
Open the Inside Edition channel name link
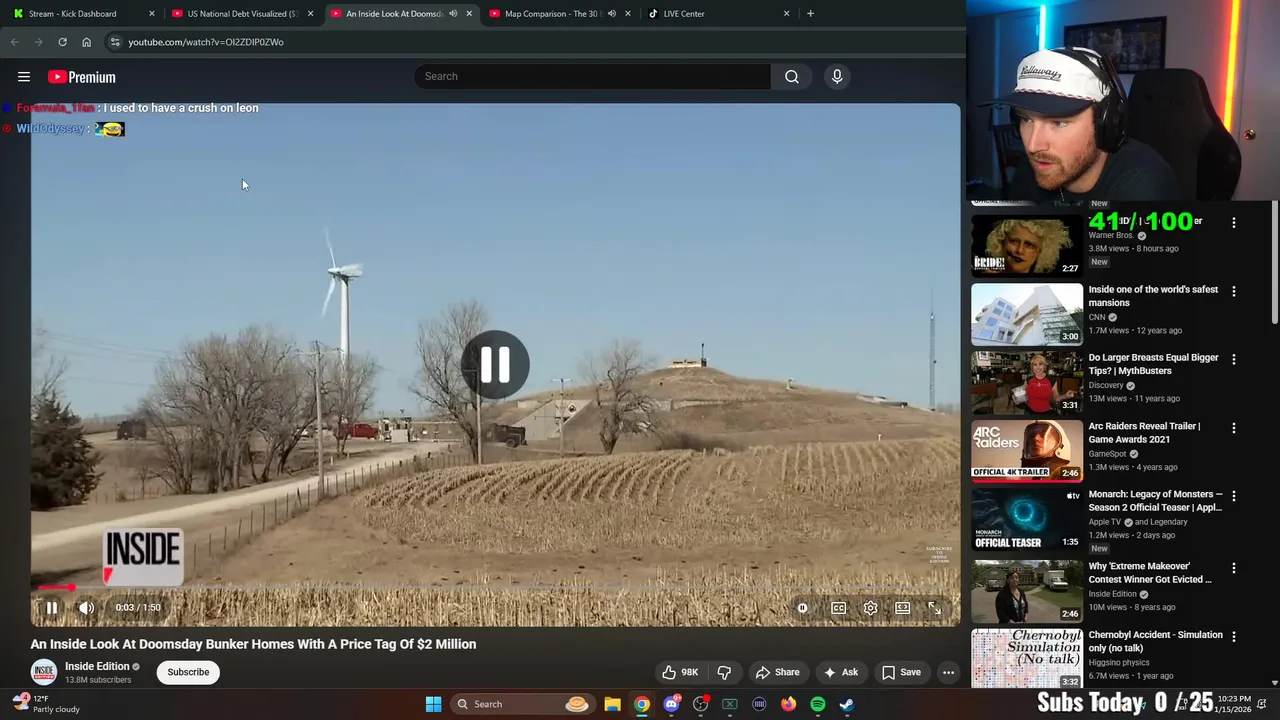point(97,666)
